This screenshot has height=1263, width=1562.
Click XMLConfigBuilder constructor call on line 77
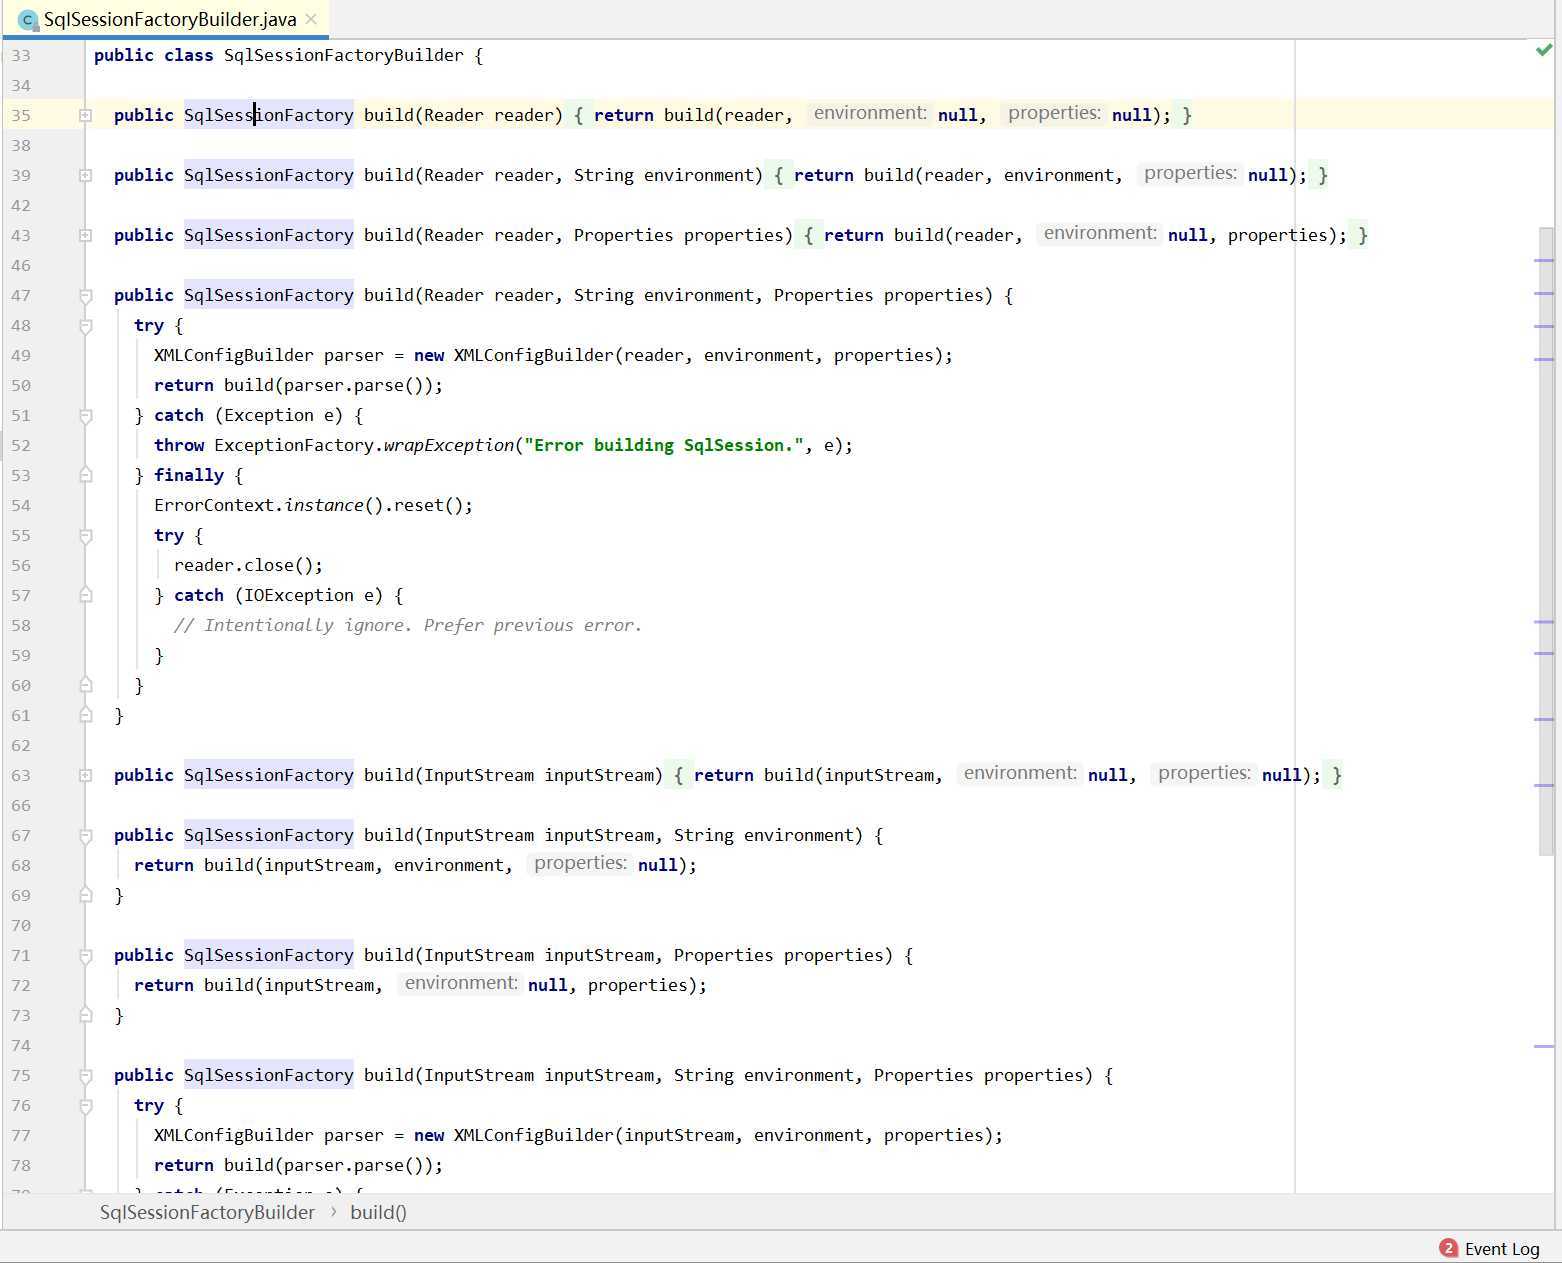(534, 1135)
